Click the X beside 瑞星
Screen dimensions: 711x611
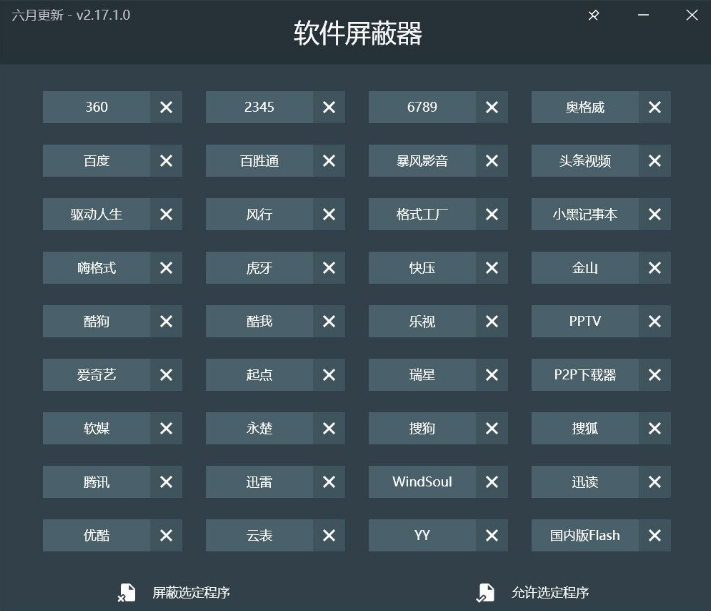click(492, 375)
